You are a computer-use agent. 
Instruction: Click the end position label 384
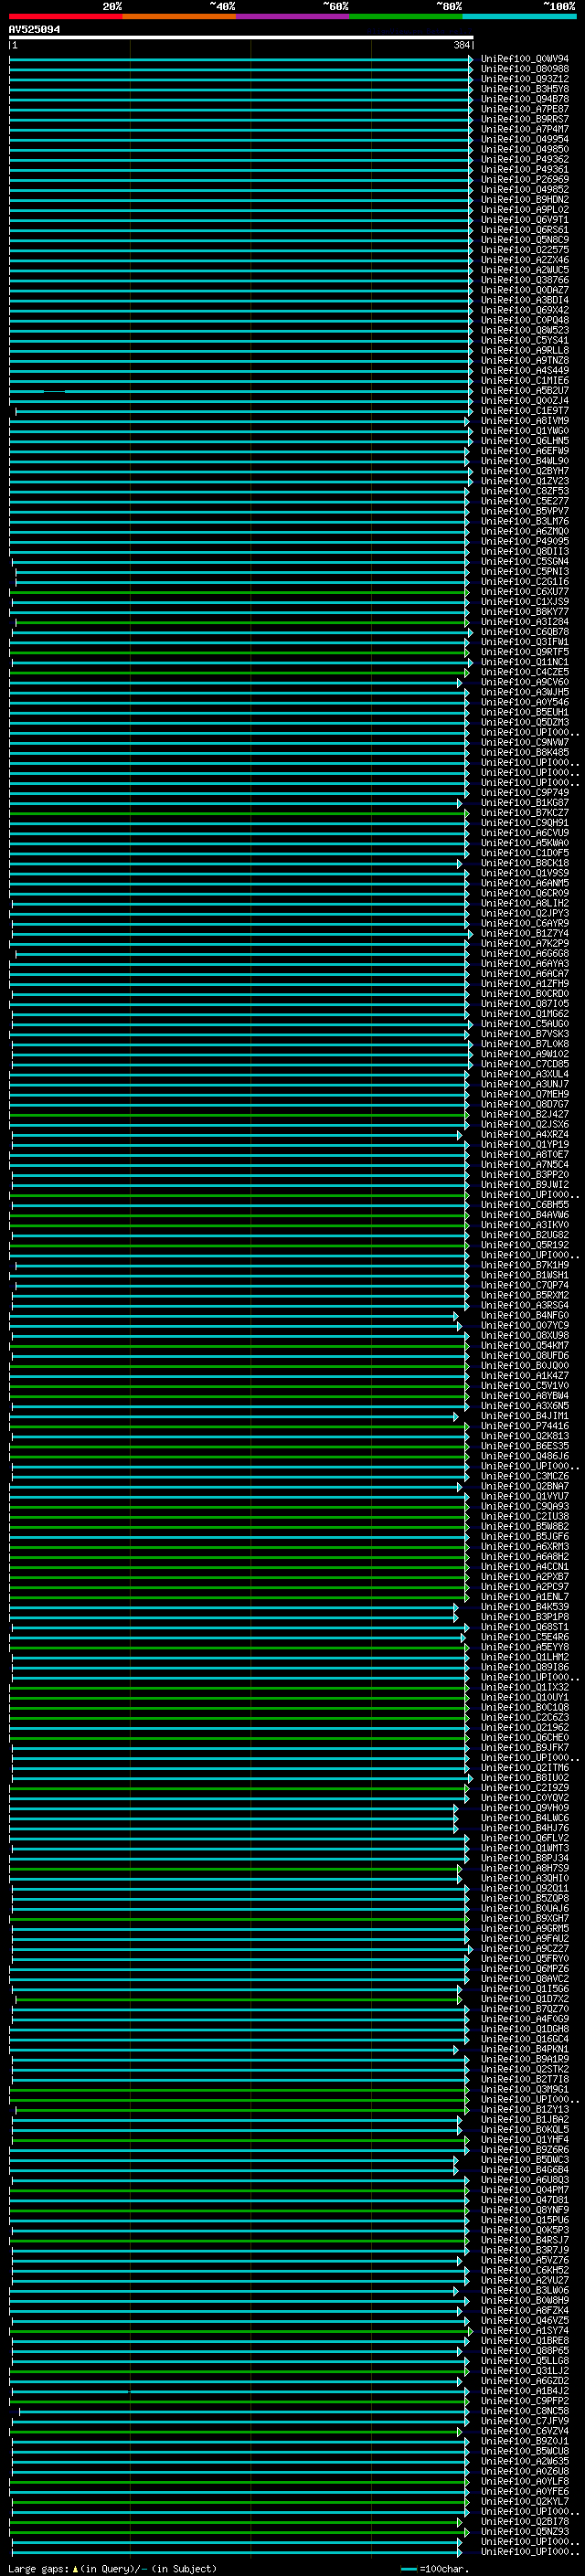pyautogui.click(x=461, y=45)
